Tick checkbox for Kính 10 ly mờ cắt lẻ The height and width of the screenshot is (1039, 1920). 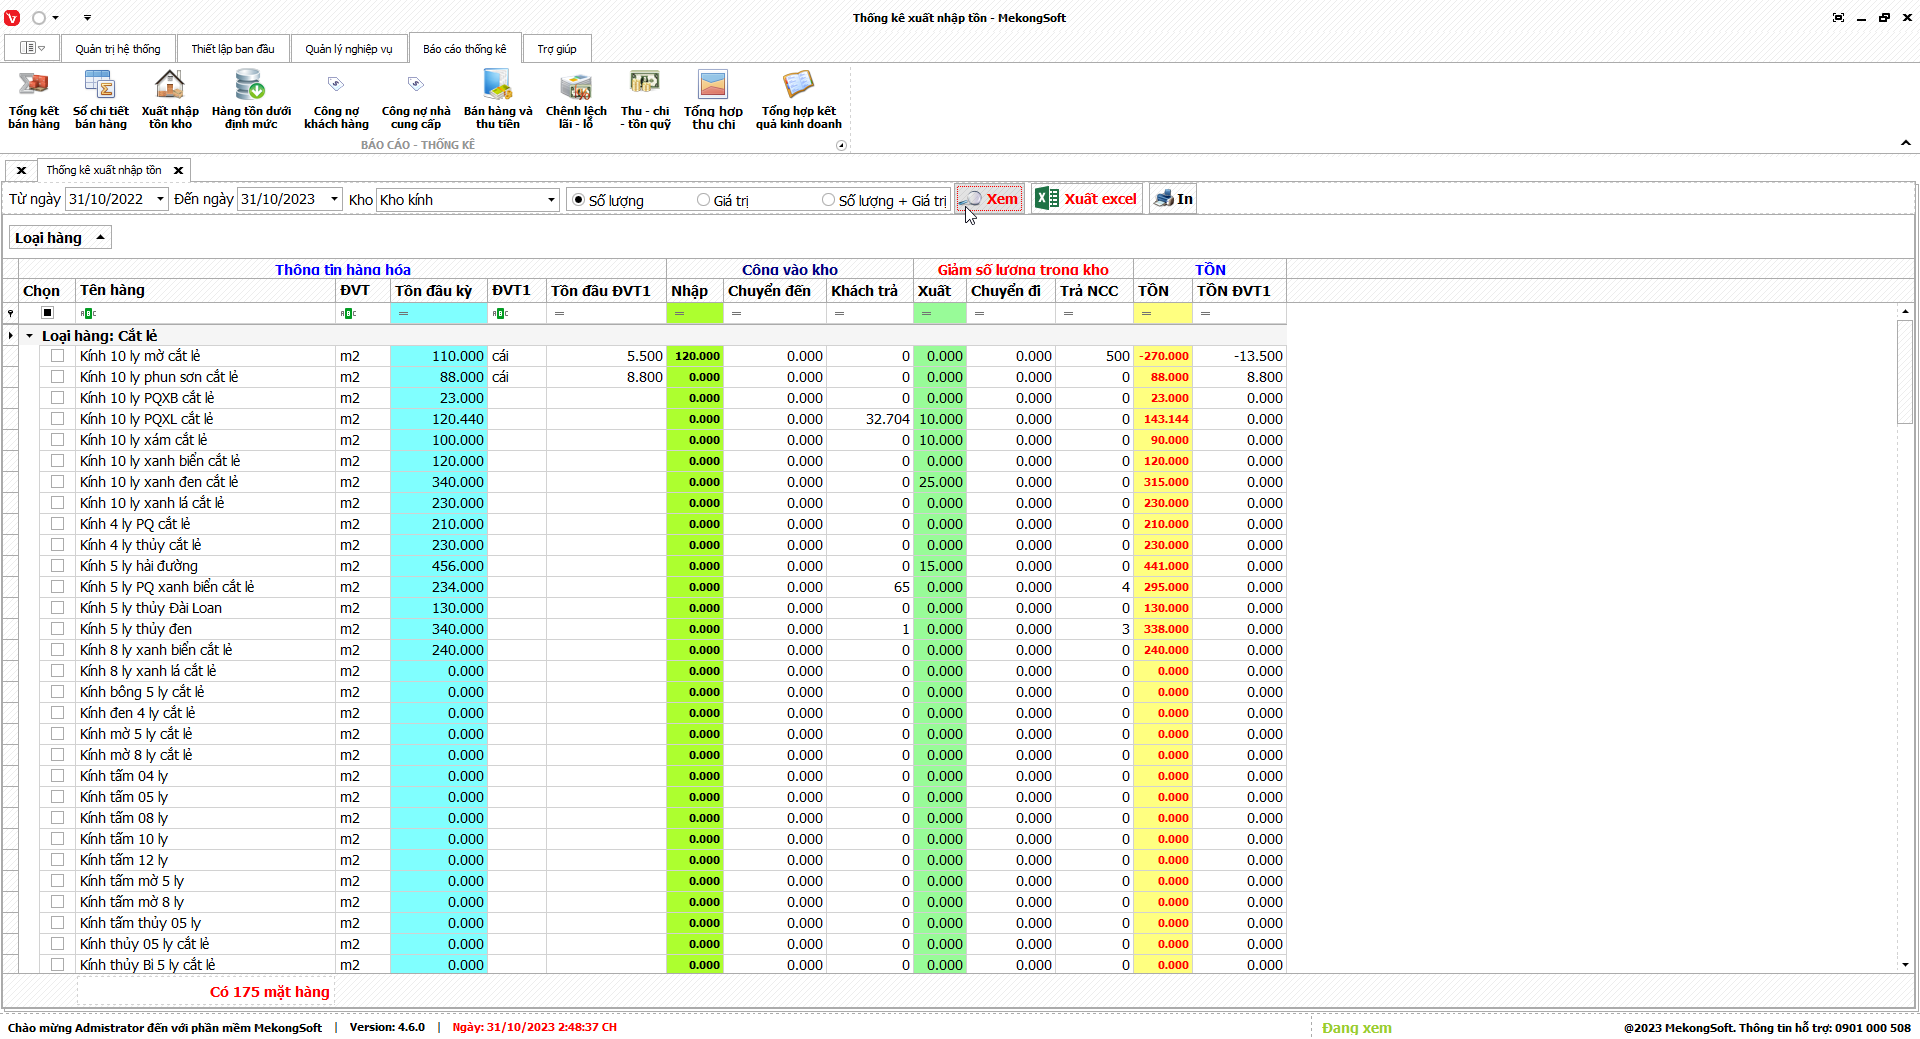point(57,356)
